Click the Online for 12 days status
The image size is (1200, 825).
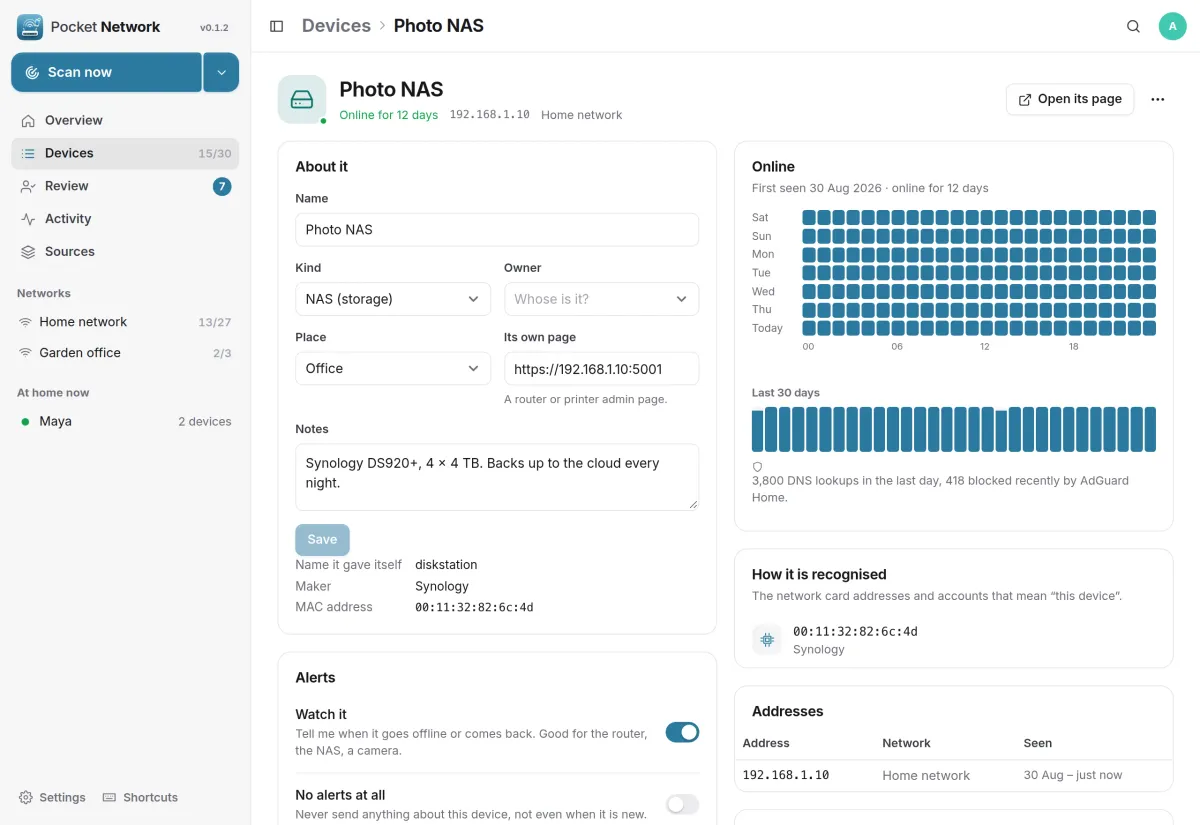(x=388, y=115)
